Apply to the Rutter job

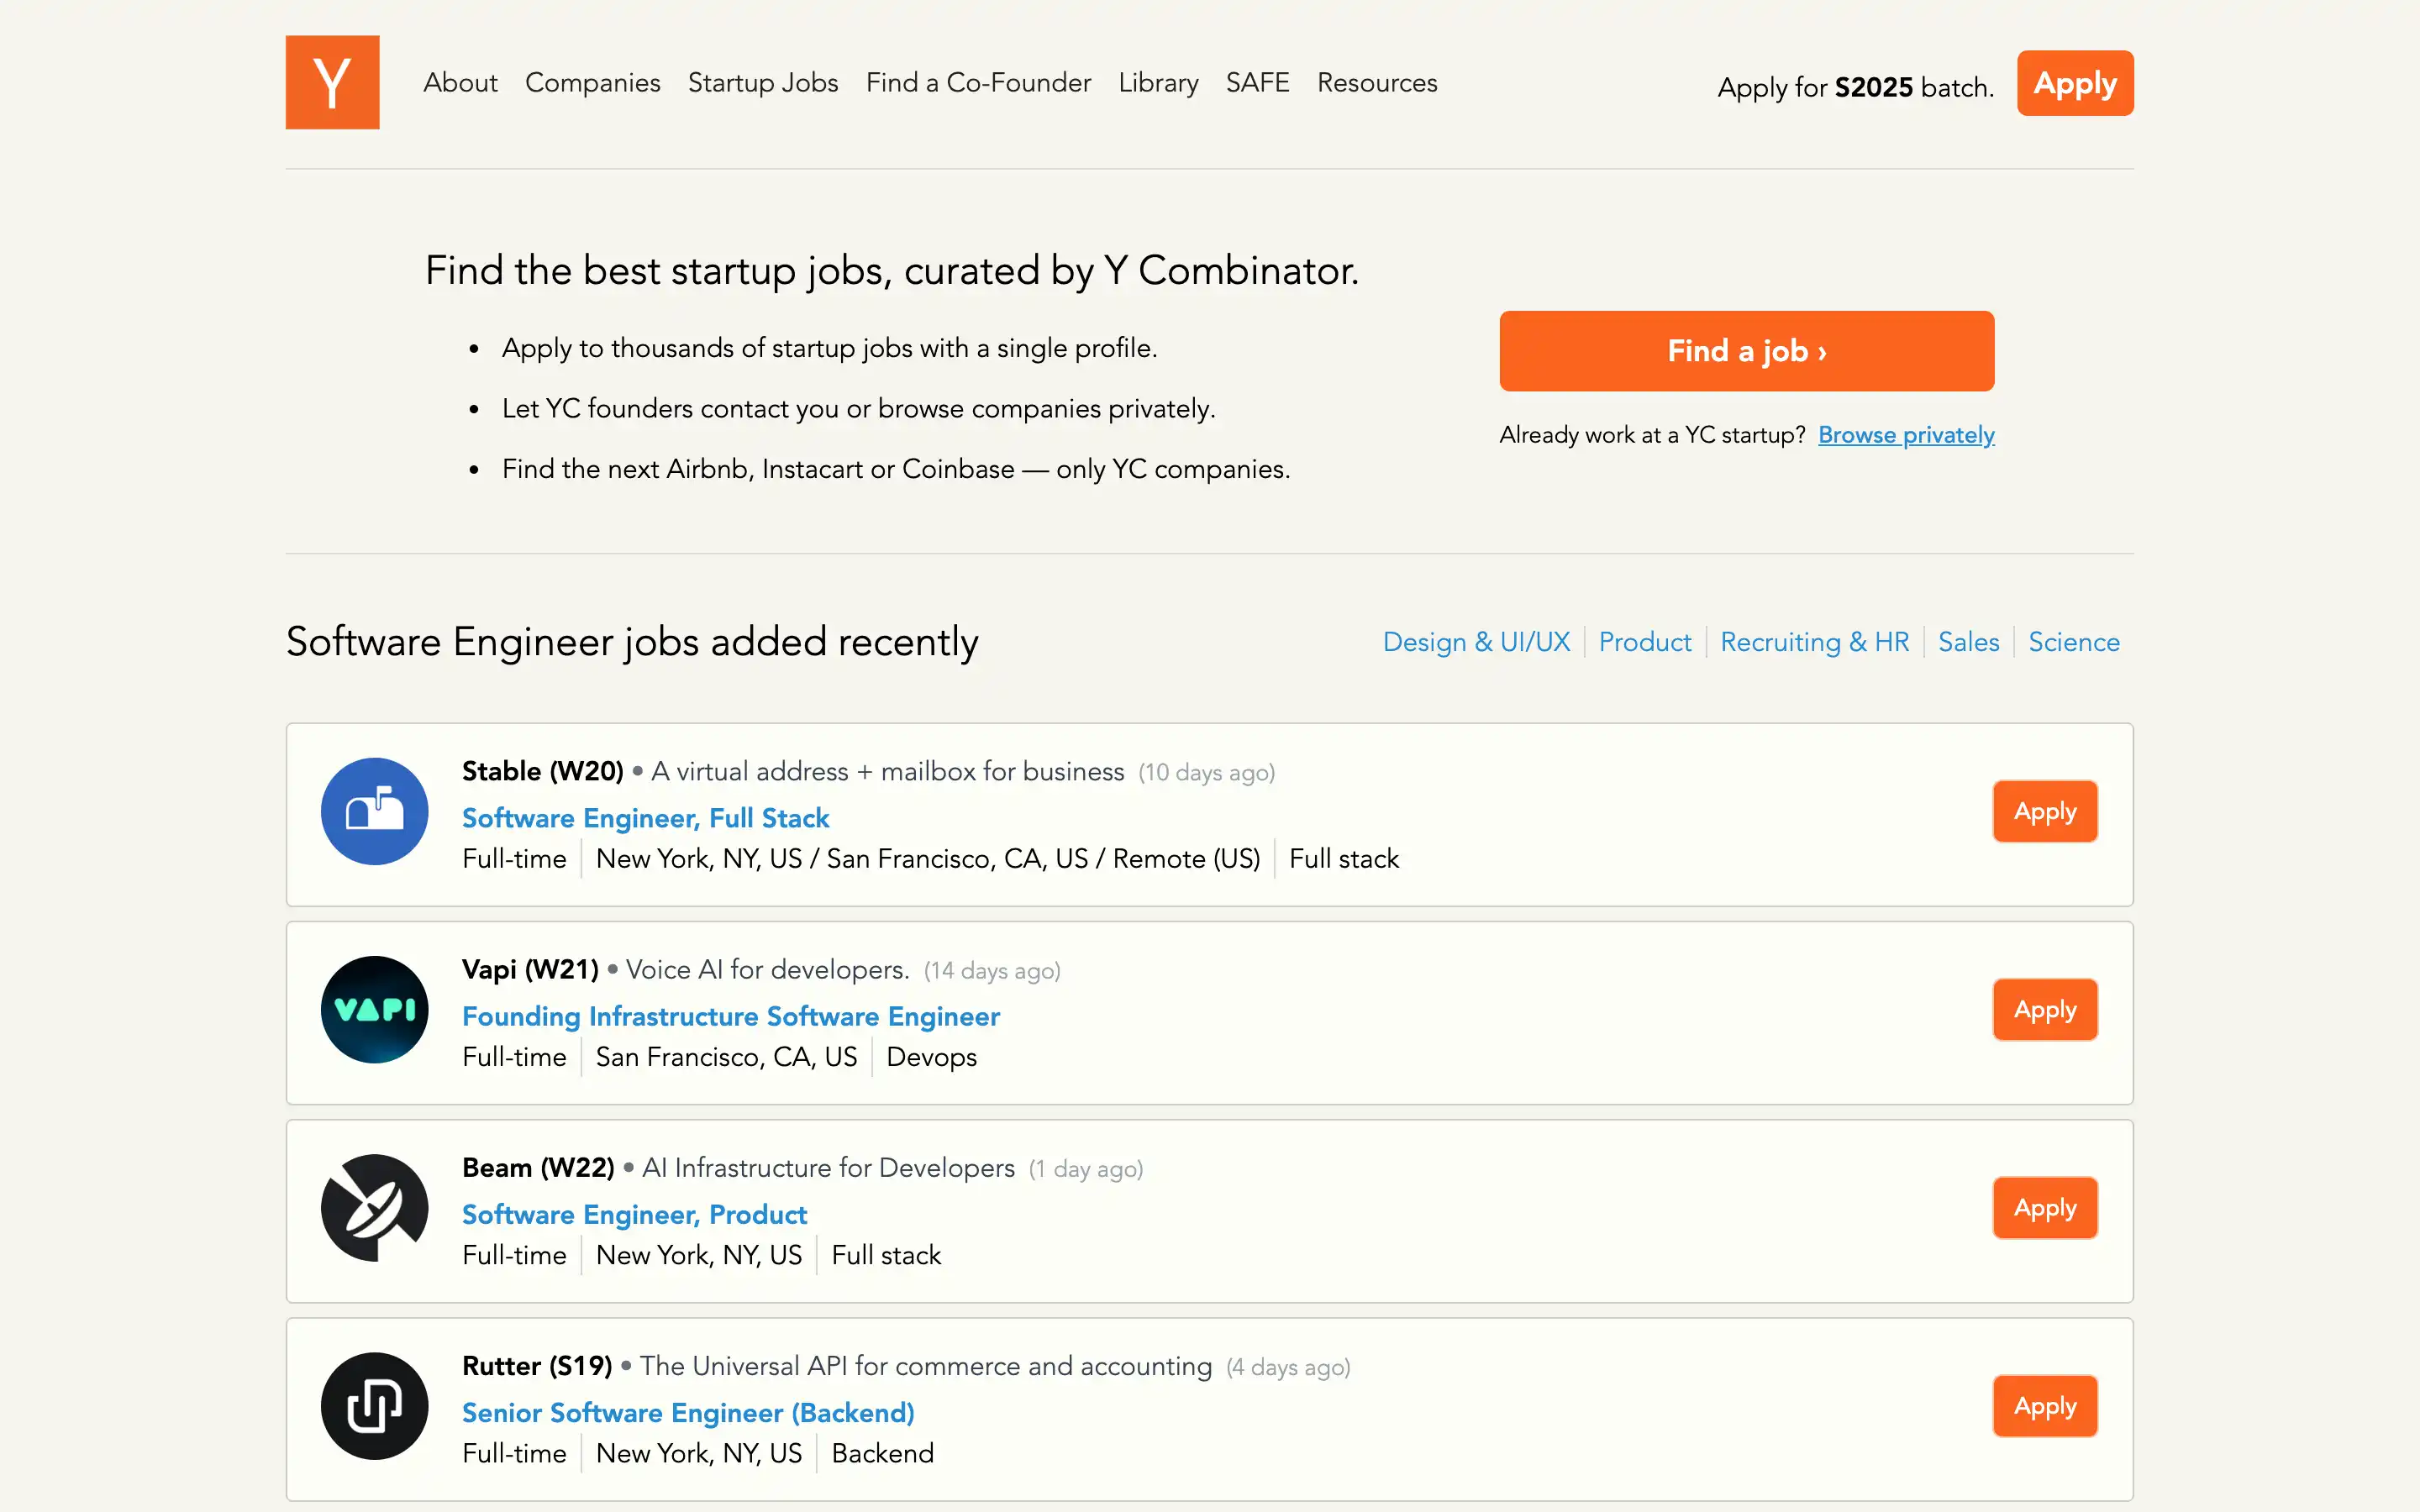2045,1405
